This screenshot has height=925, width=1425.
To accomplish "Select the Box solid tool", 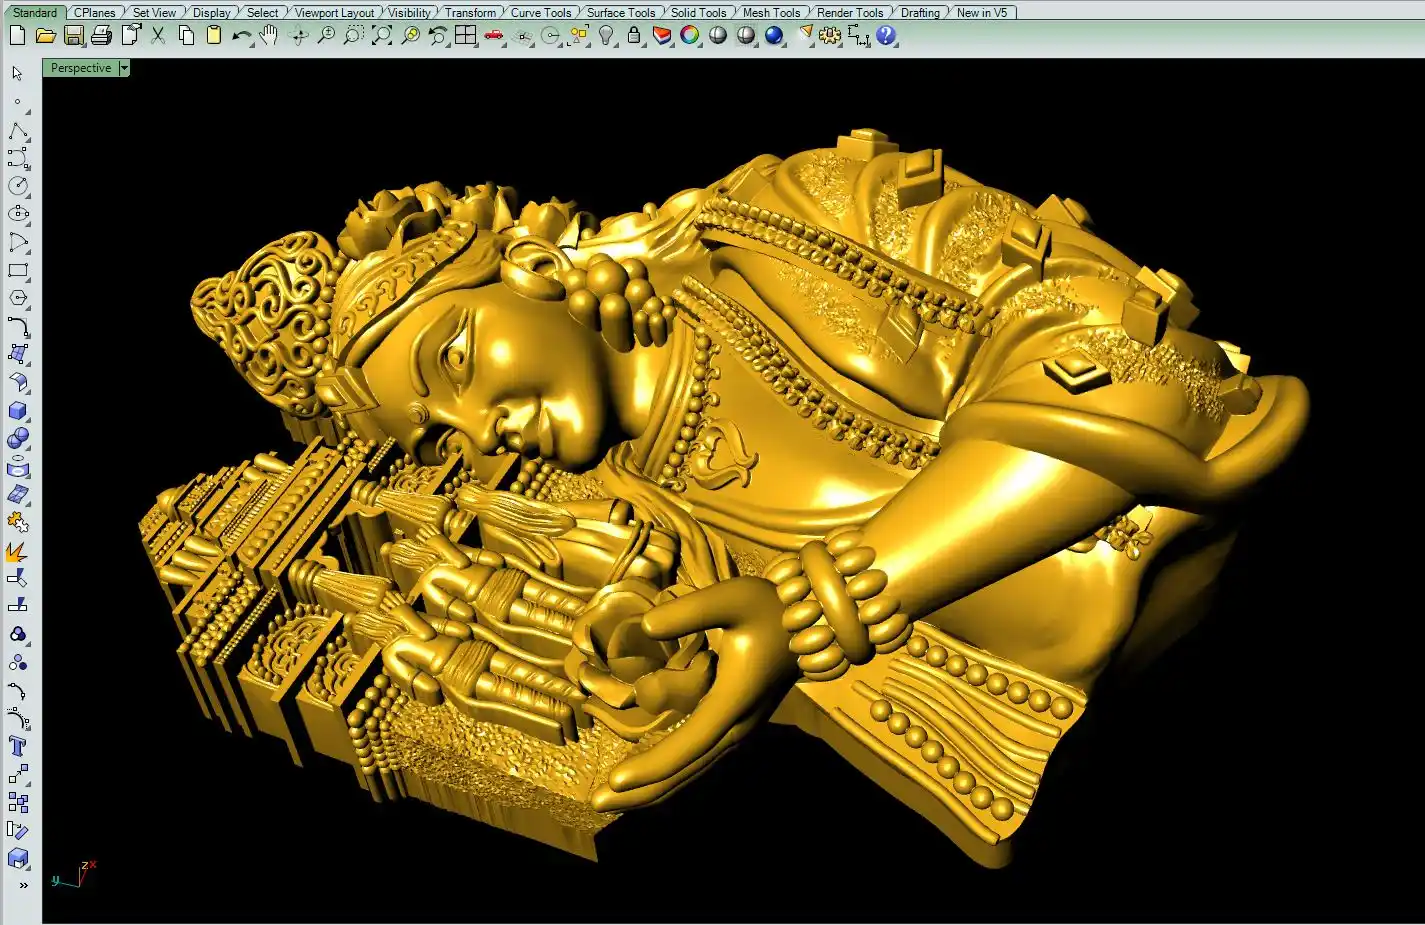I will click(x=18, y=411).
